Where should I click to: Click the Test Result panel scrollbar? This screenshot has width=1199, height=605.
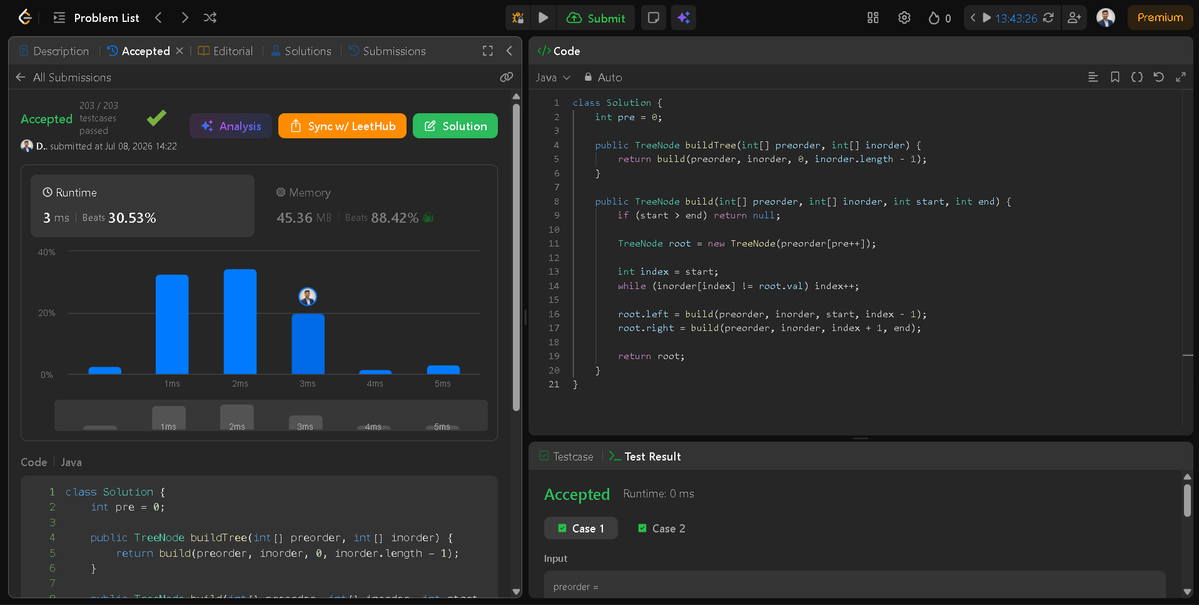(1187, 500)
